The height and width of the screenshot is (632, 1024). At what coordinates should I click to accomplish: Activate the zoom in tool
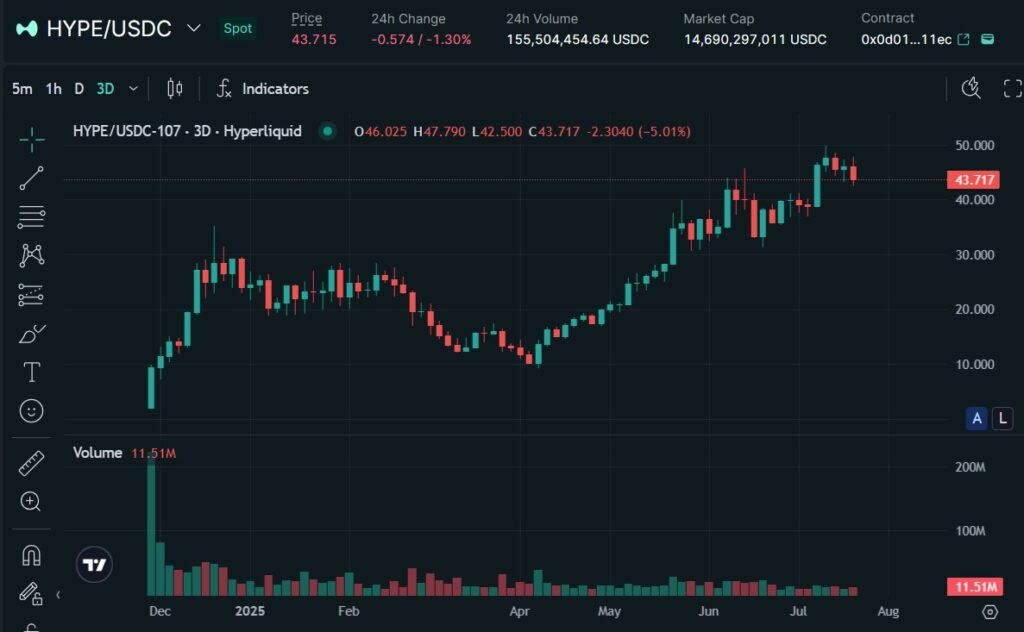tap(31, 501)
